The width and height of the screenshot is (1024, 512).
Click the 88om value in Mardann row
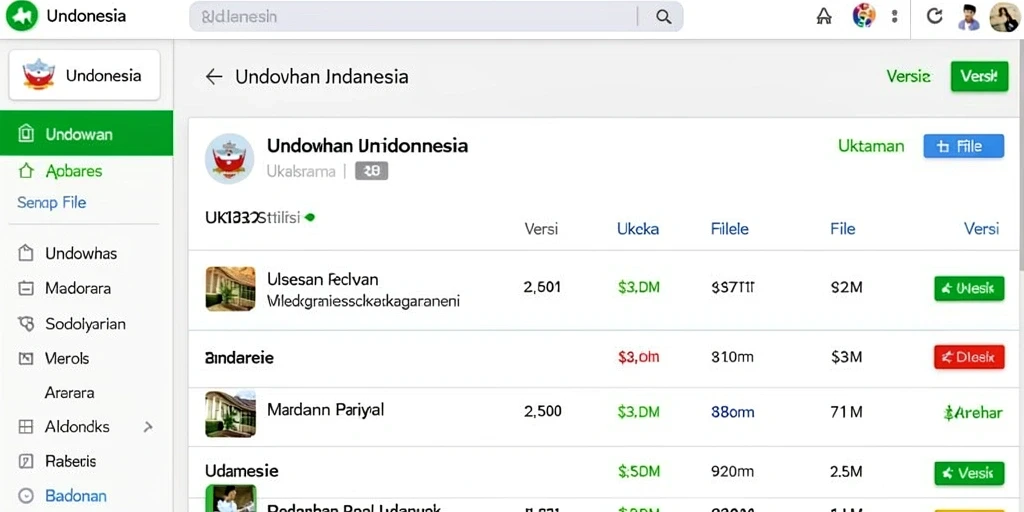(x=732, y=412)
